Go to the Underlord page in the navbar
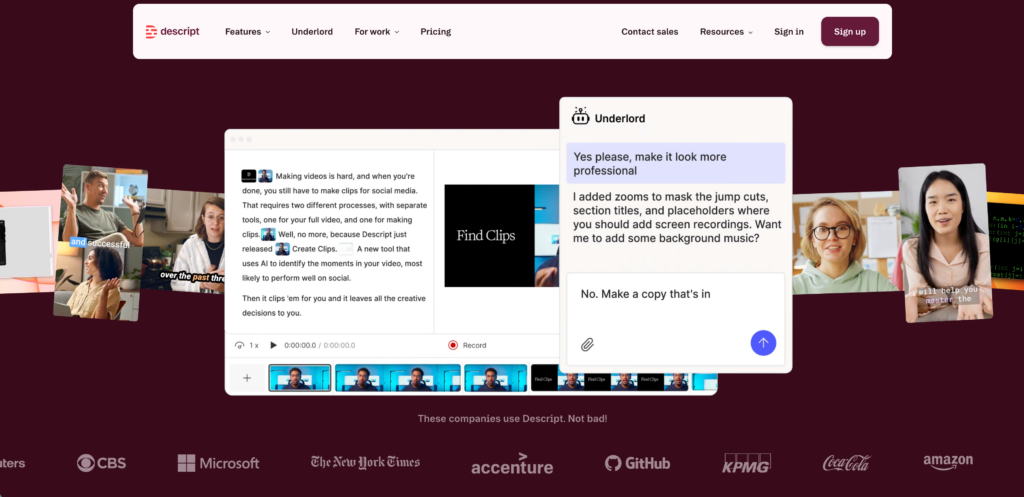Screen dimensions: 1024x497 click(312, 31)
